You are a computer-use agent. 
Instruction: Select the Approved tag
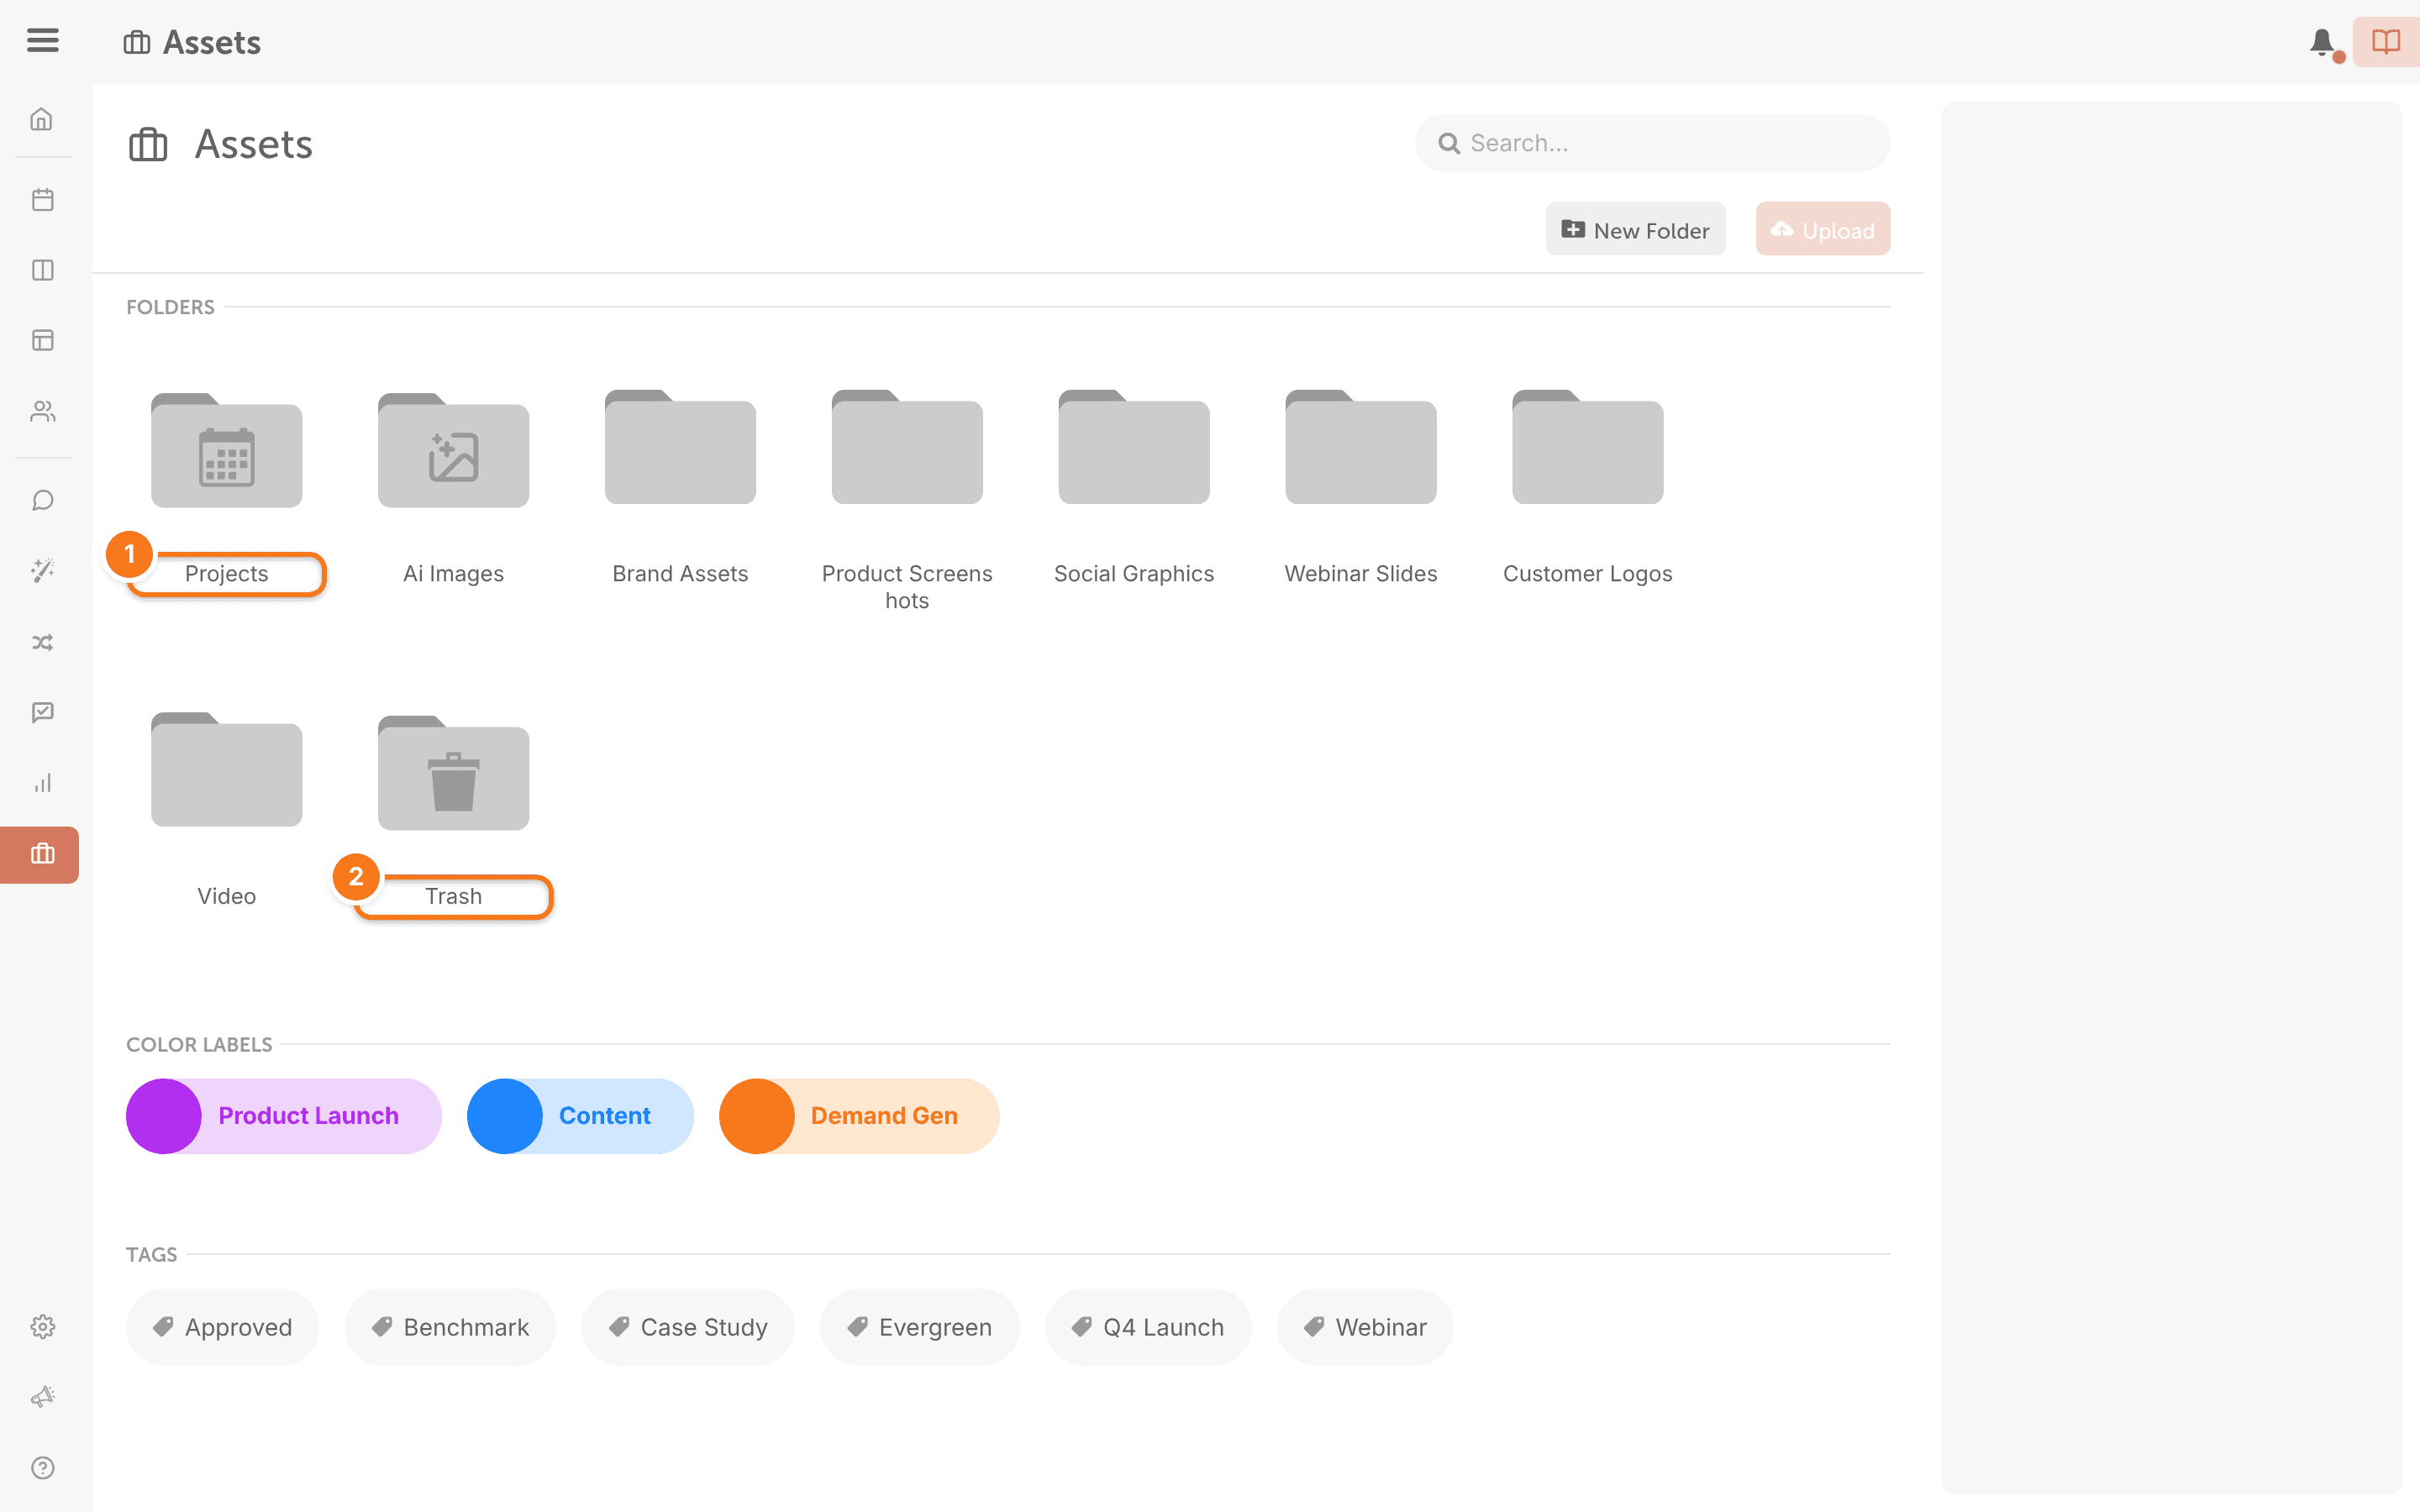[x=222, y=1327]
